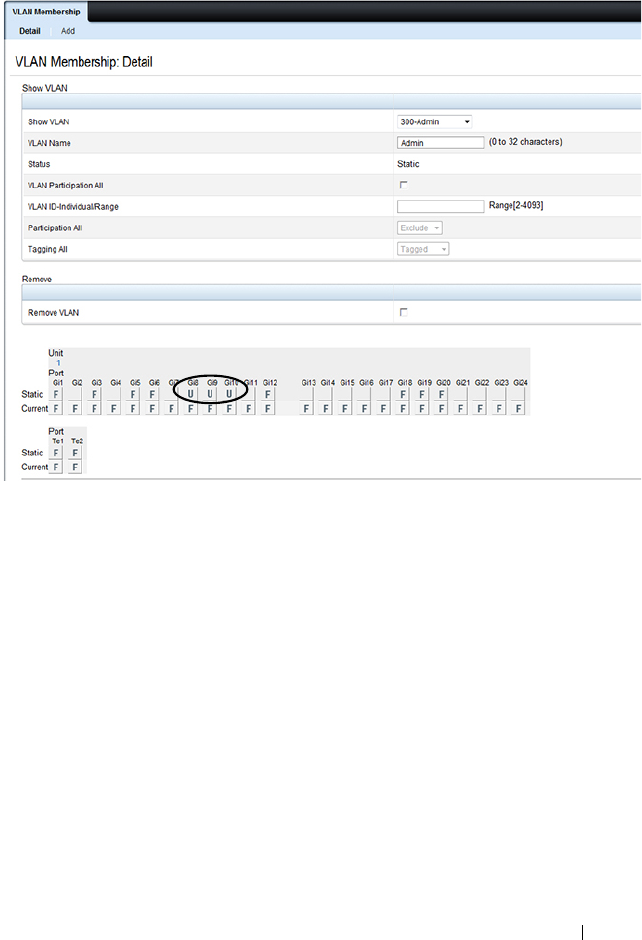Select the Current row cell under Gi12
This screenshot has width=642, height=940.
click(268, 409)
